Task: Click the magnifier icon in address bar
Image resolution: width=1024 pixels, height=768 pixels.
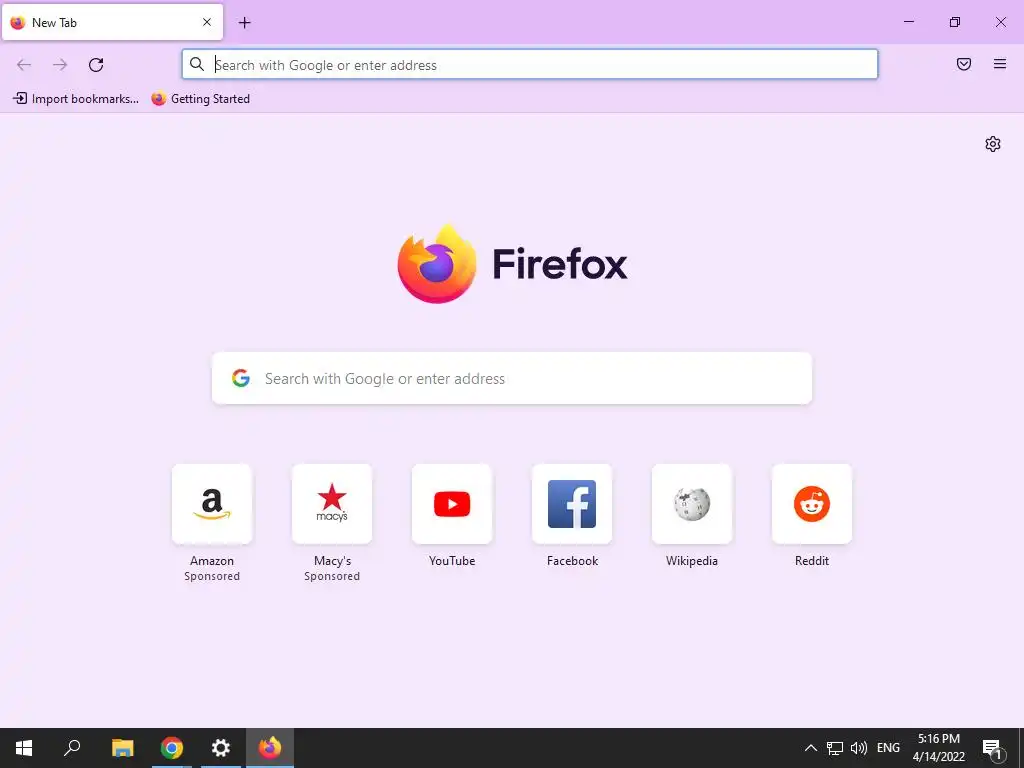Action: pyautogui.click(x=197, y=64)
